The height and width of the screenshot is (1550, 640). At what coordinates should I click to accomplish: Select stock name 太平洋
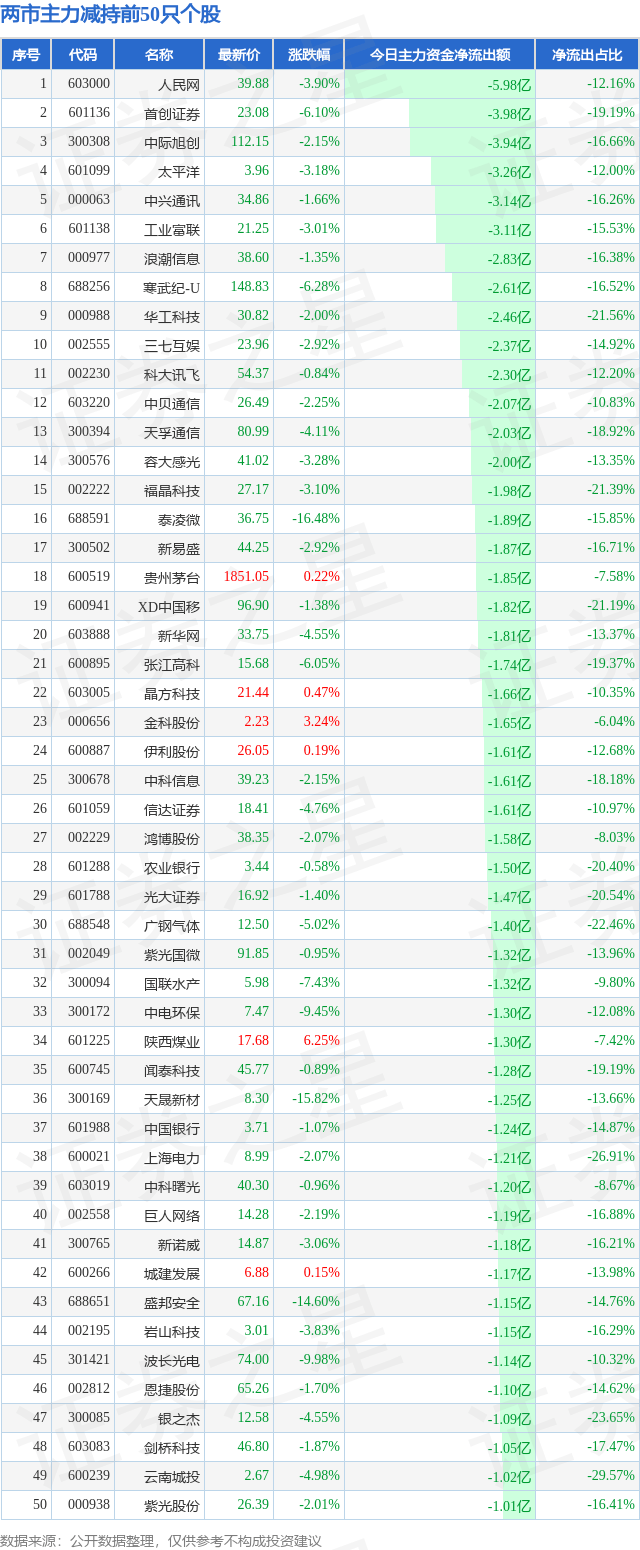tap(179, 172)
